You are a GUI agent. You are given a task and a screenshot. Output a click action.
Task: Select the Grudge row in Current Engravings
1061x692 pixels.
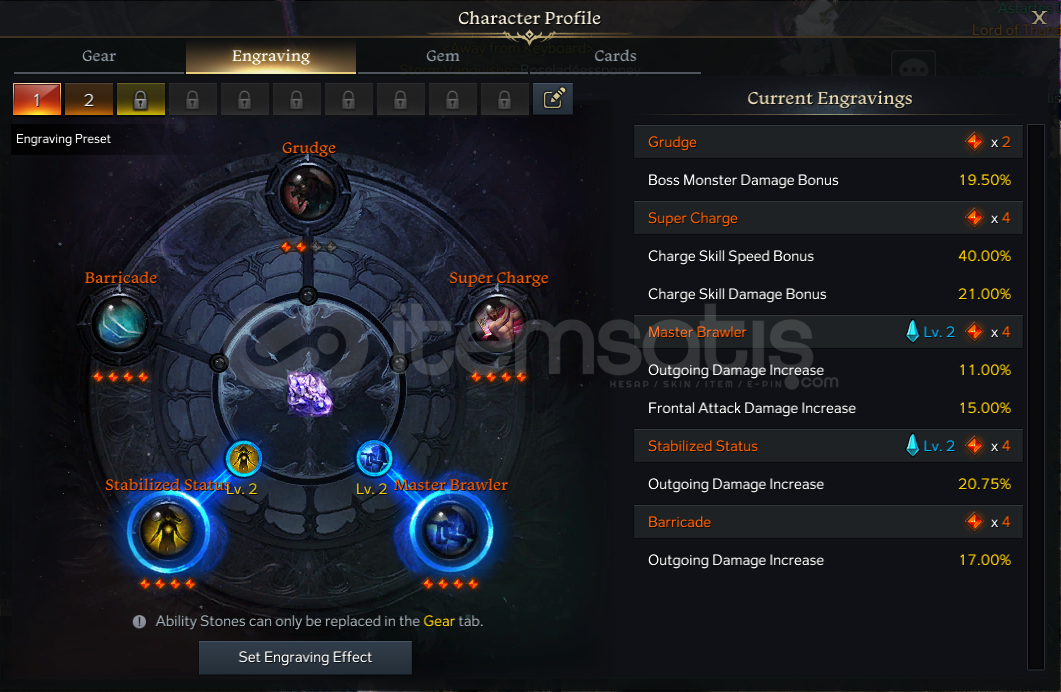point(828,142)
